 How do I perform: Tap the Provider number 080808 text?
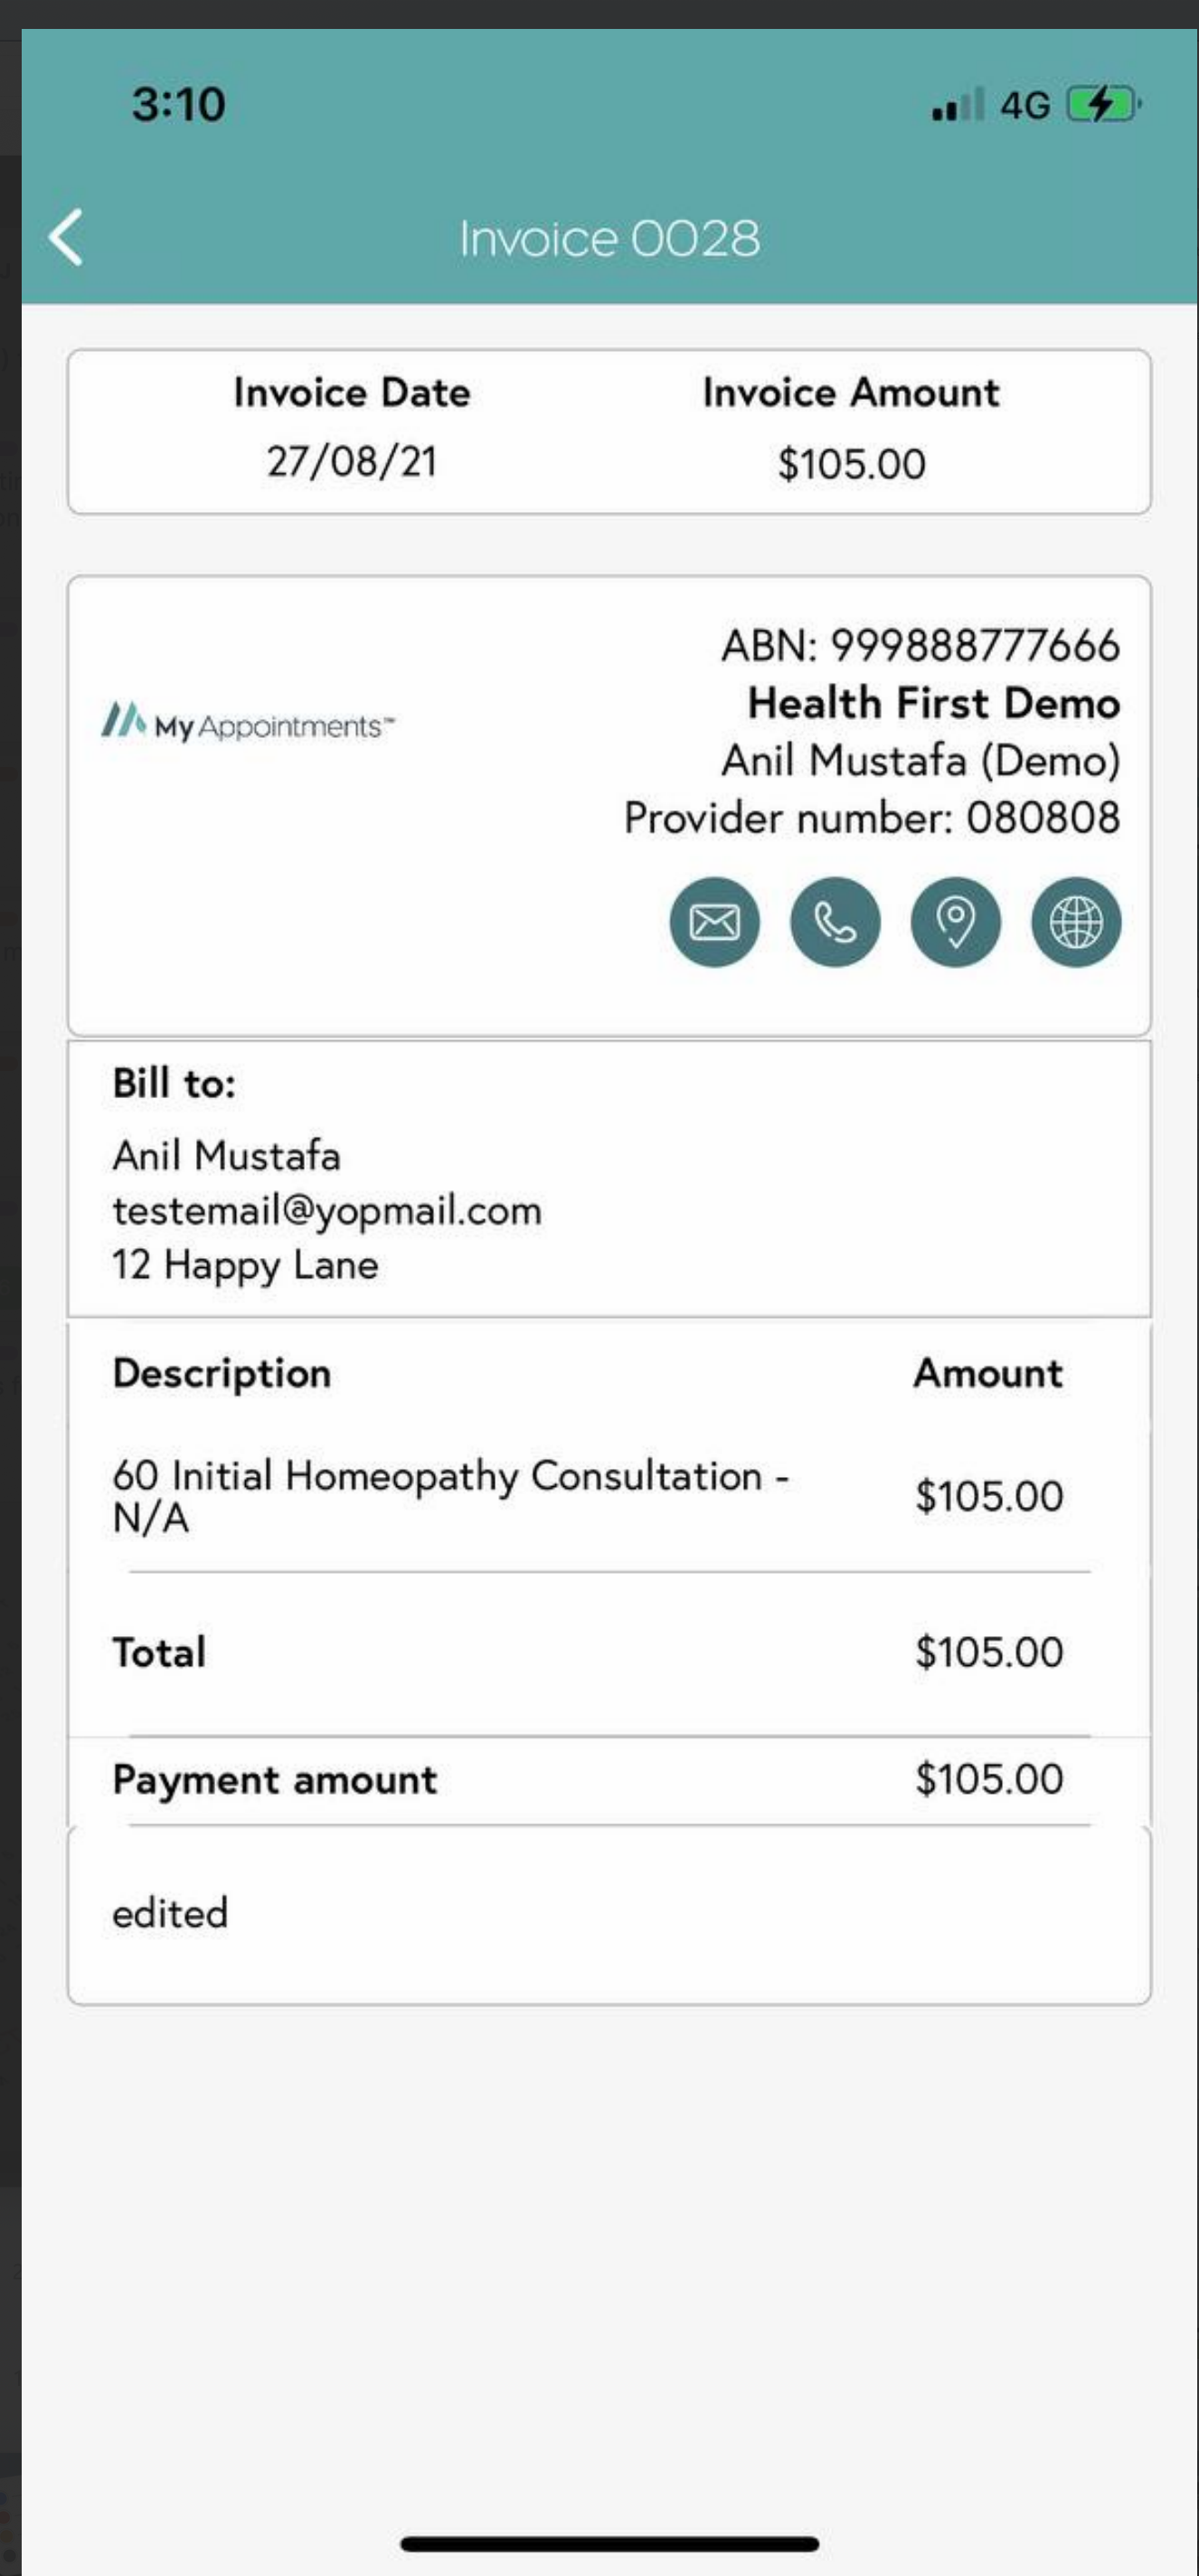pos(871,818)
